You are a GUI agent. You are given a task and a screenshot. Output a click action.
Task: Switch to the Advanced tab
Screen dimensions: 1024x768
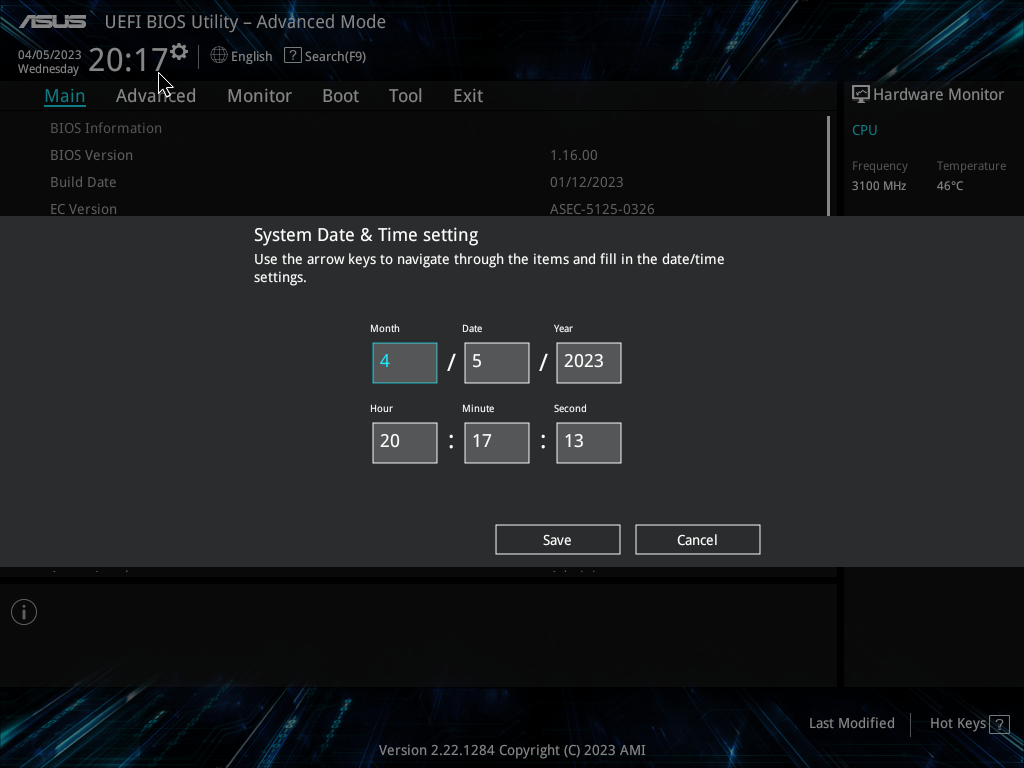coord(156,95)
